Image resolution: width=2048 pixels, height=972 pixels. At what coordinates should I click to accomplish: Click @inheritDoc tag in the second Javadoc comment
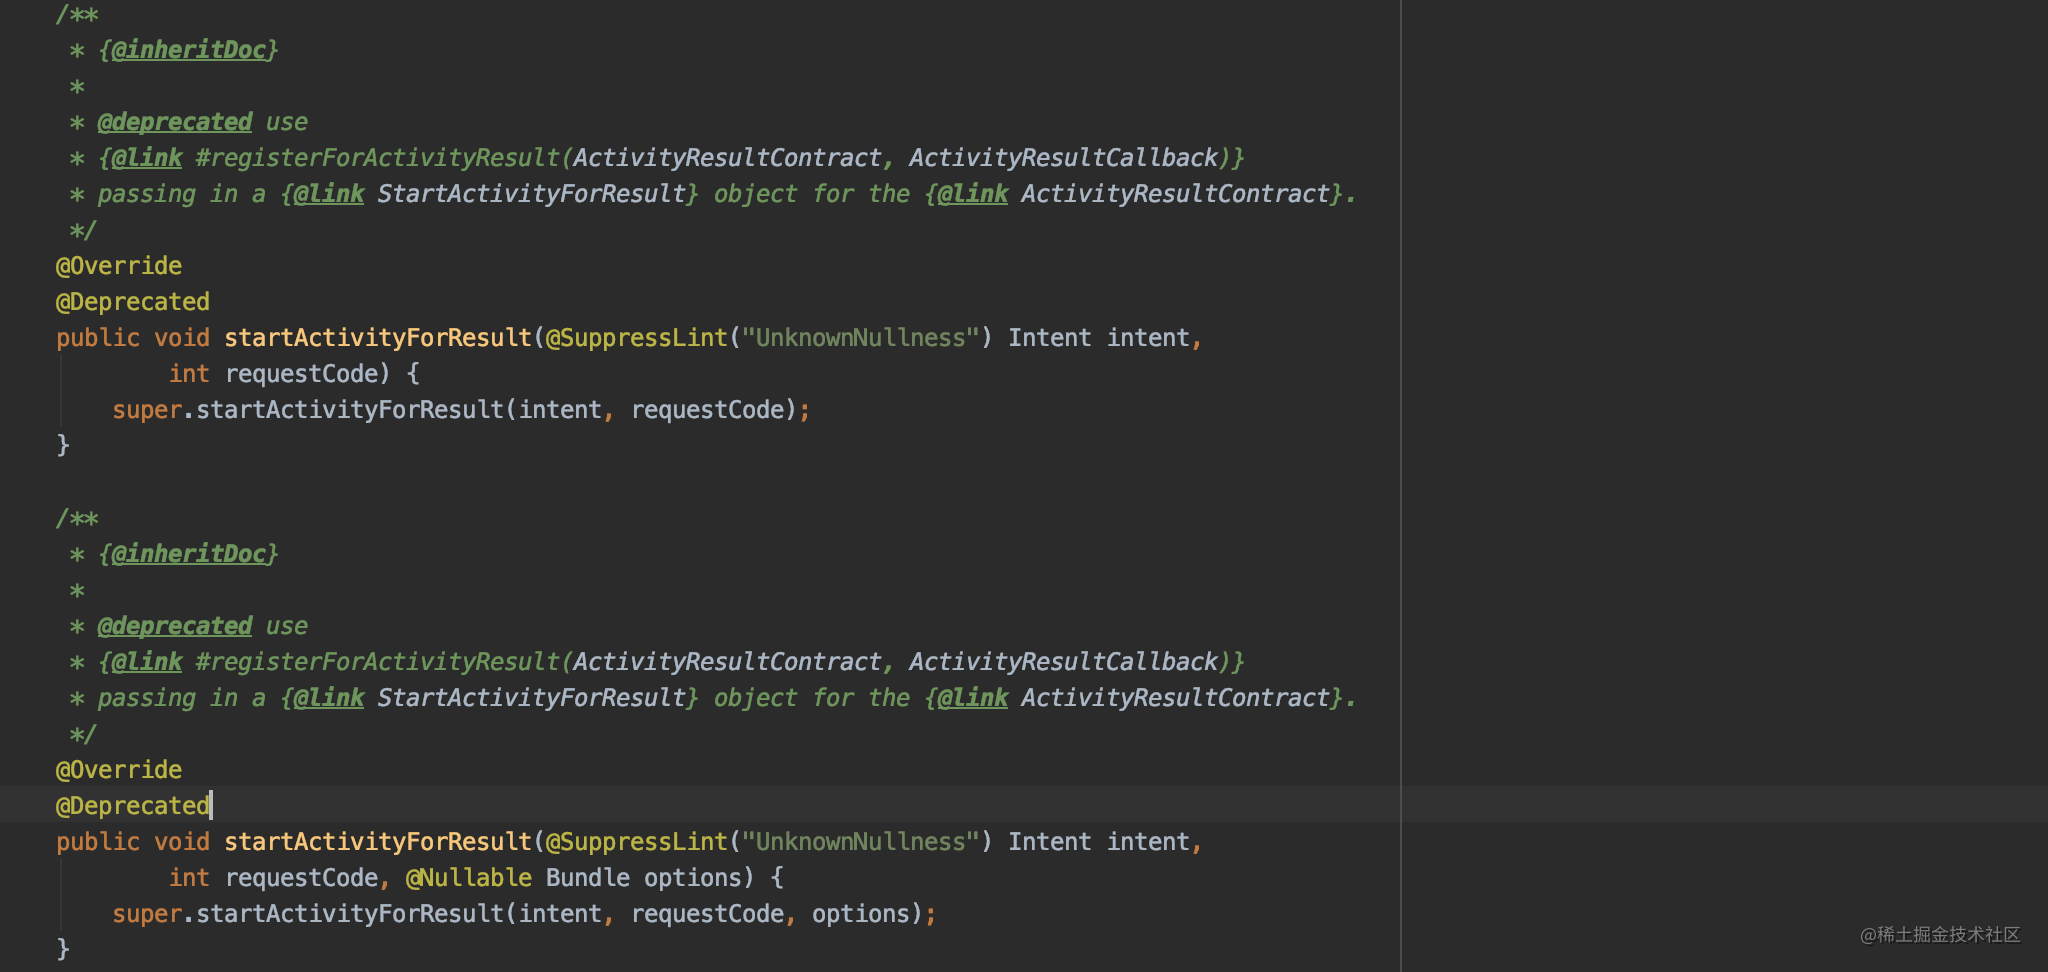[188, 554]
